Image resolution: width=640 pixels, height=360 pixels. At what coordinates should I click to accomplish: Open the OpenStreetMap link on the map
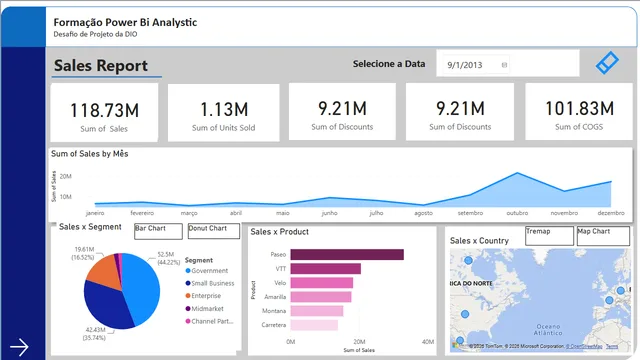point(584,347)
